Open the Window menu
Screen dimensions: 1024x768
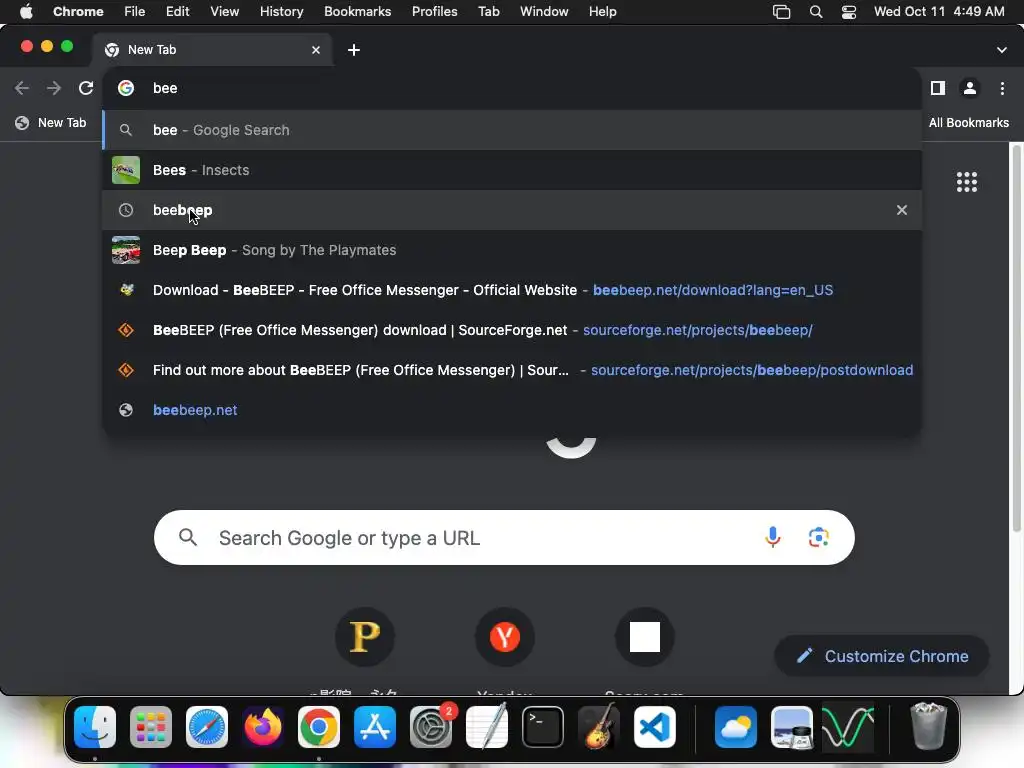coord(544,12)
